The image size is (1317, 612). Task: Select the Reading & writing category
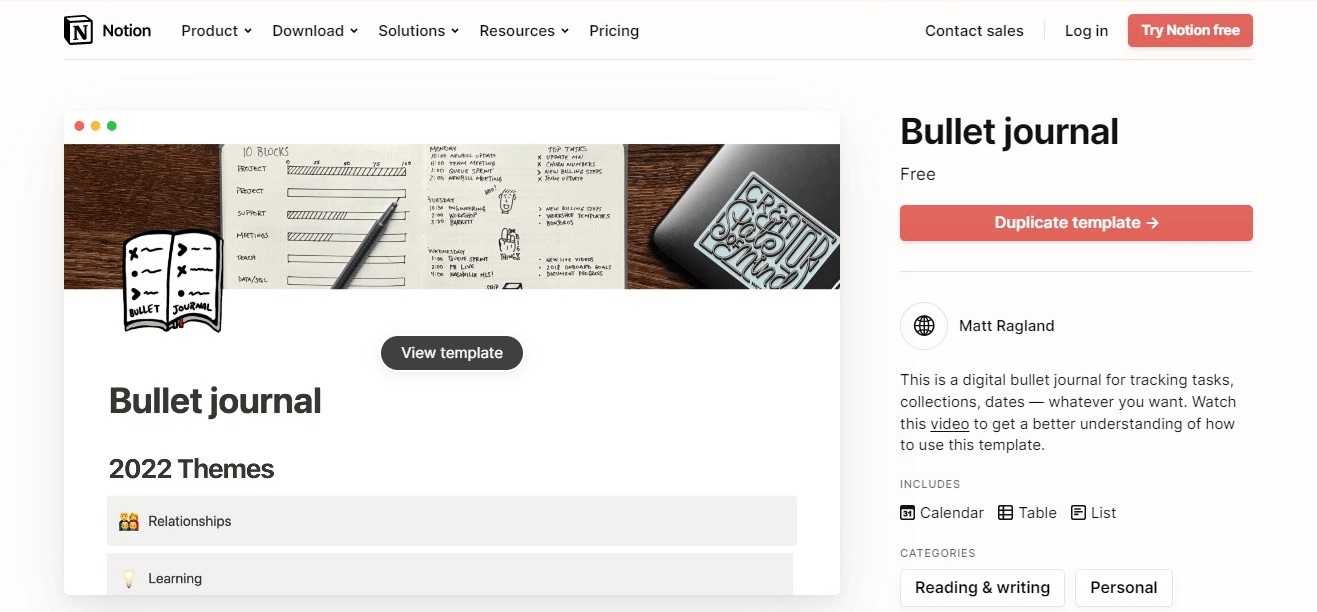[x=981, y=587]
